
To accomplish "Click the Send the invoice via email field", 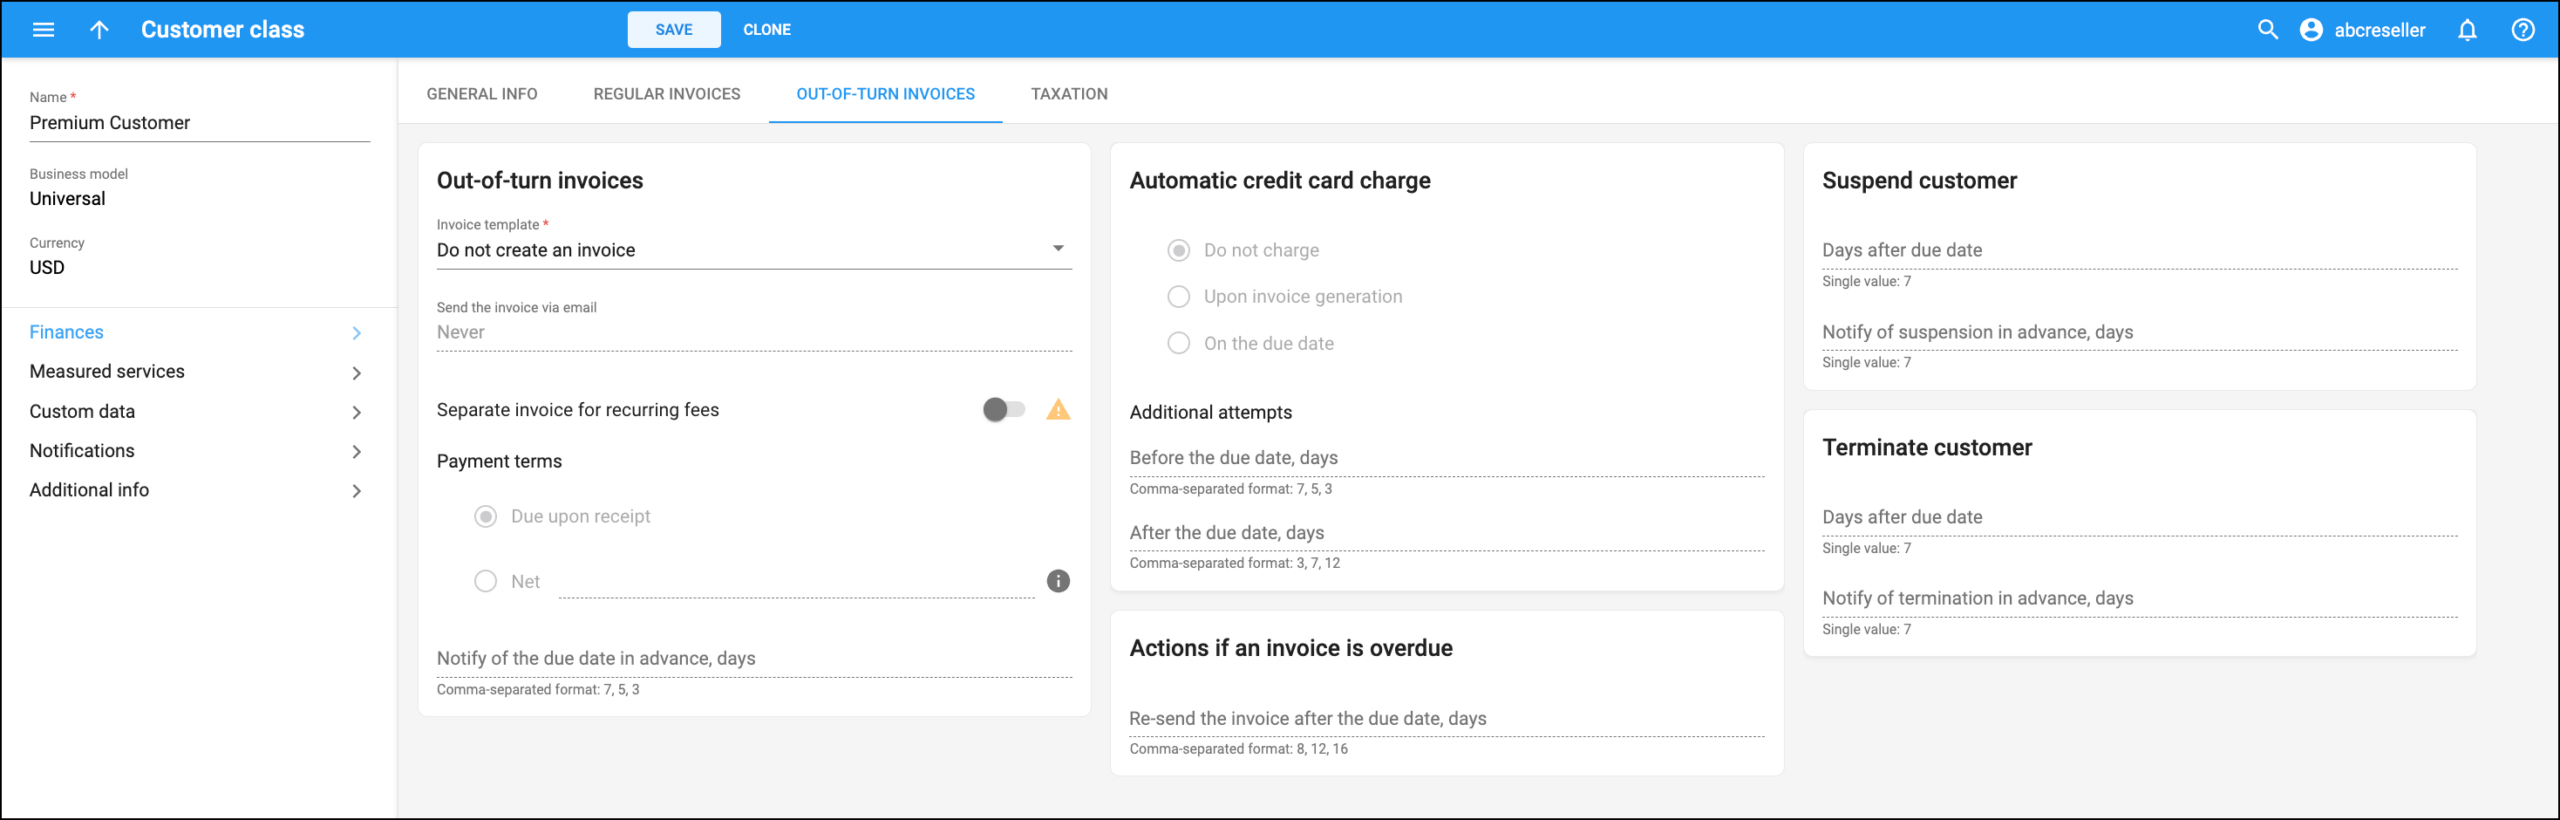I will pos(754,332).
